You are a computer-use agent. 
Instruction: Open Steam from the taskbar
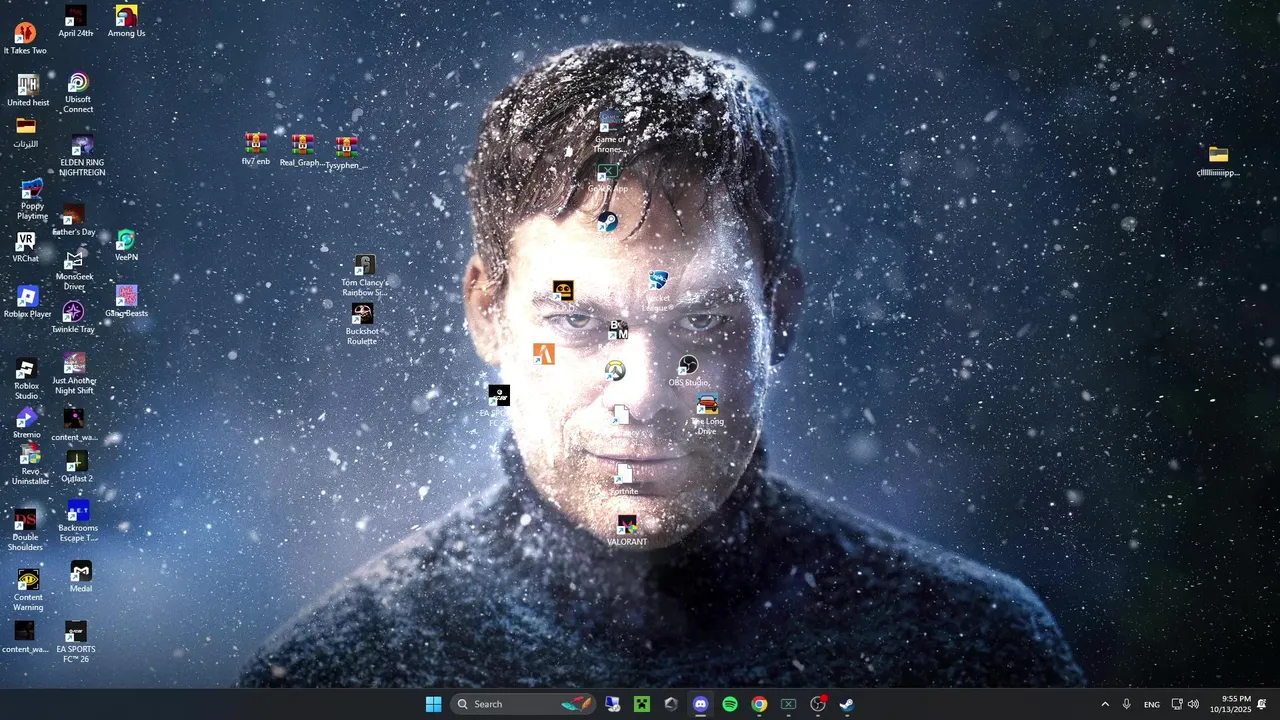pyautogui.click(x=846, y=704)
